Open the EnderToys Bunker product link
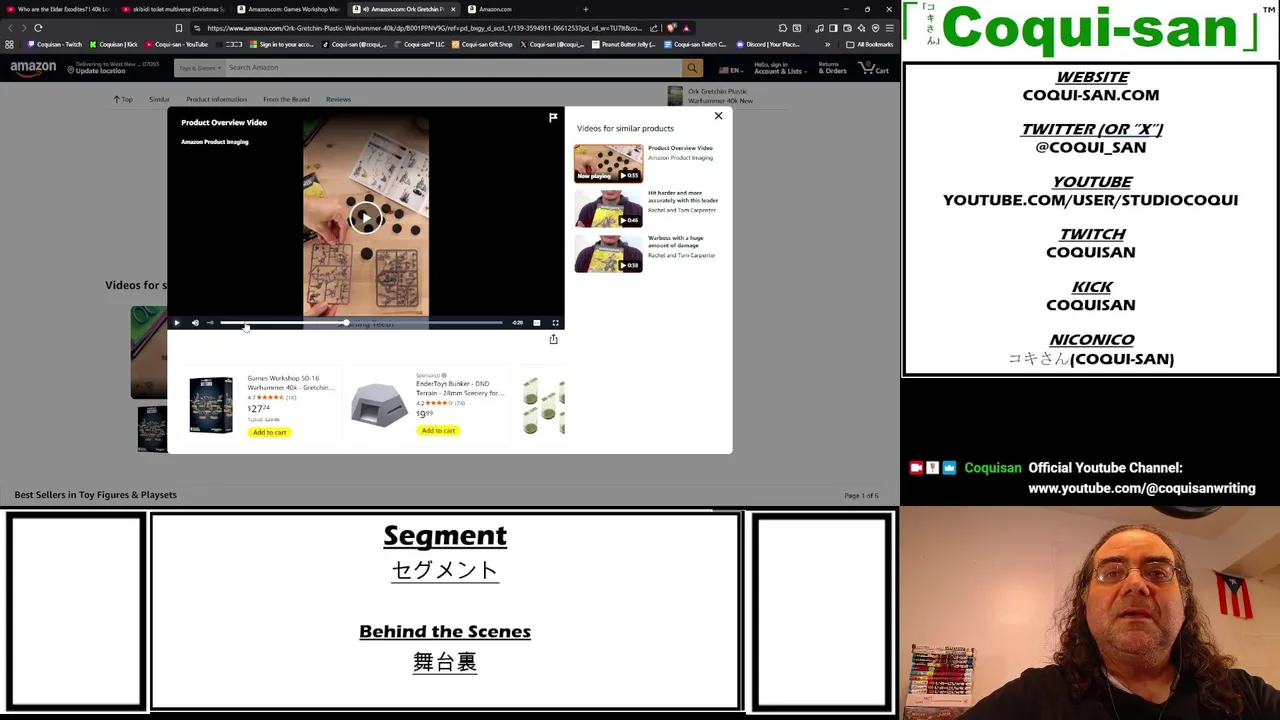This screenshot has width=1280, height=720. click(460, 388)
